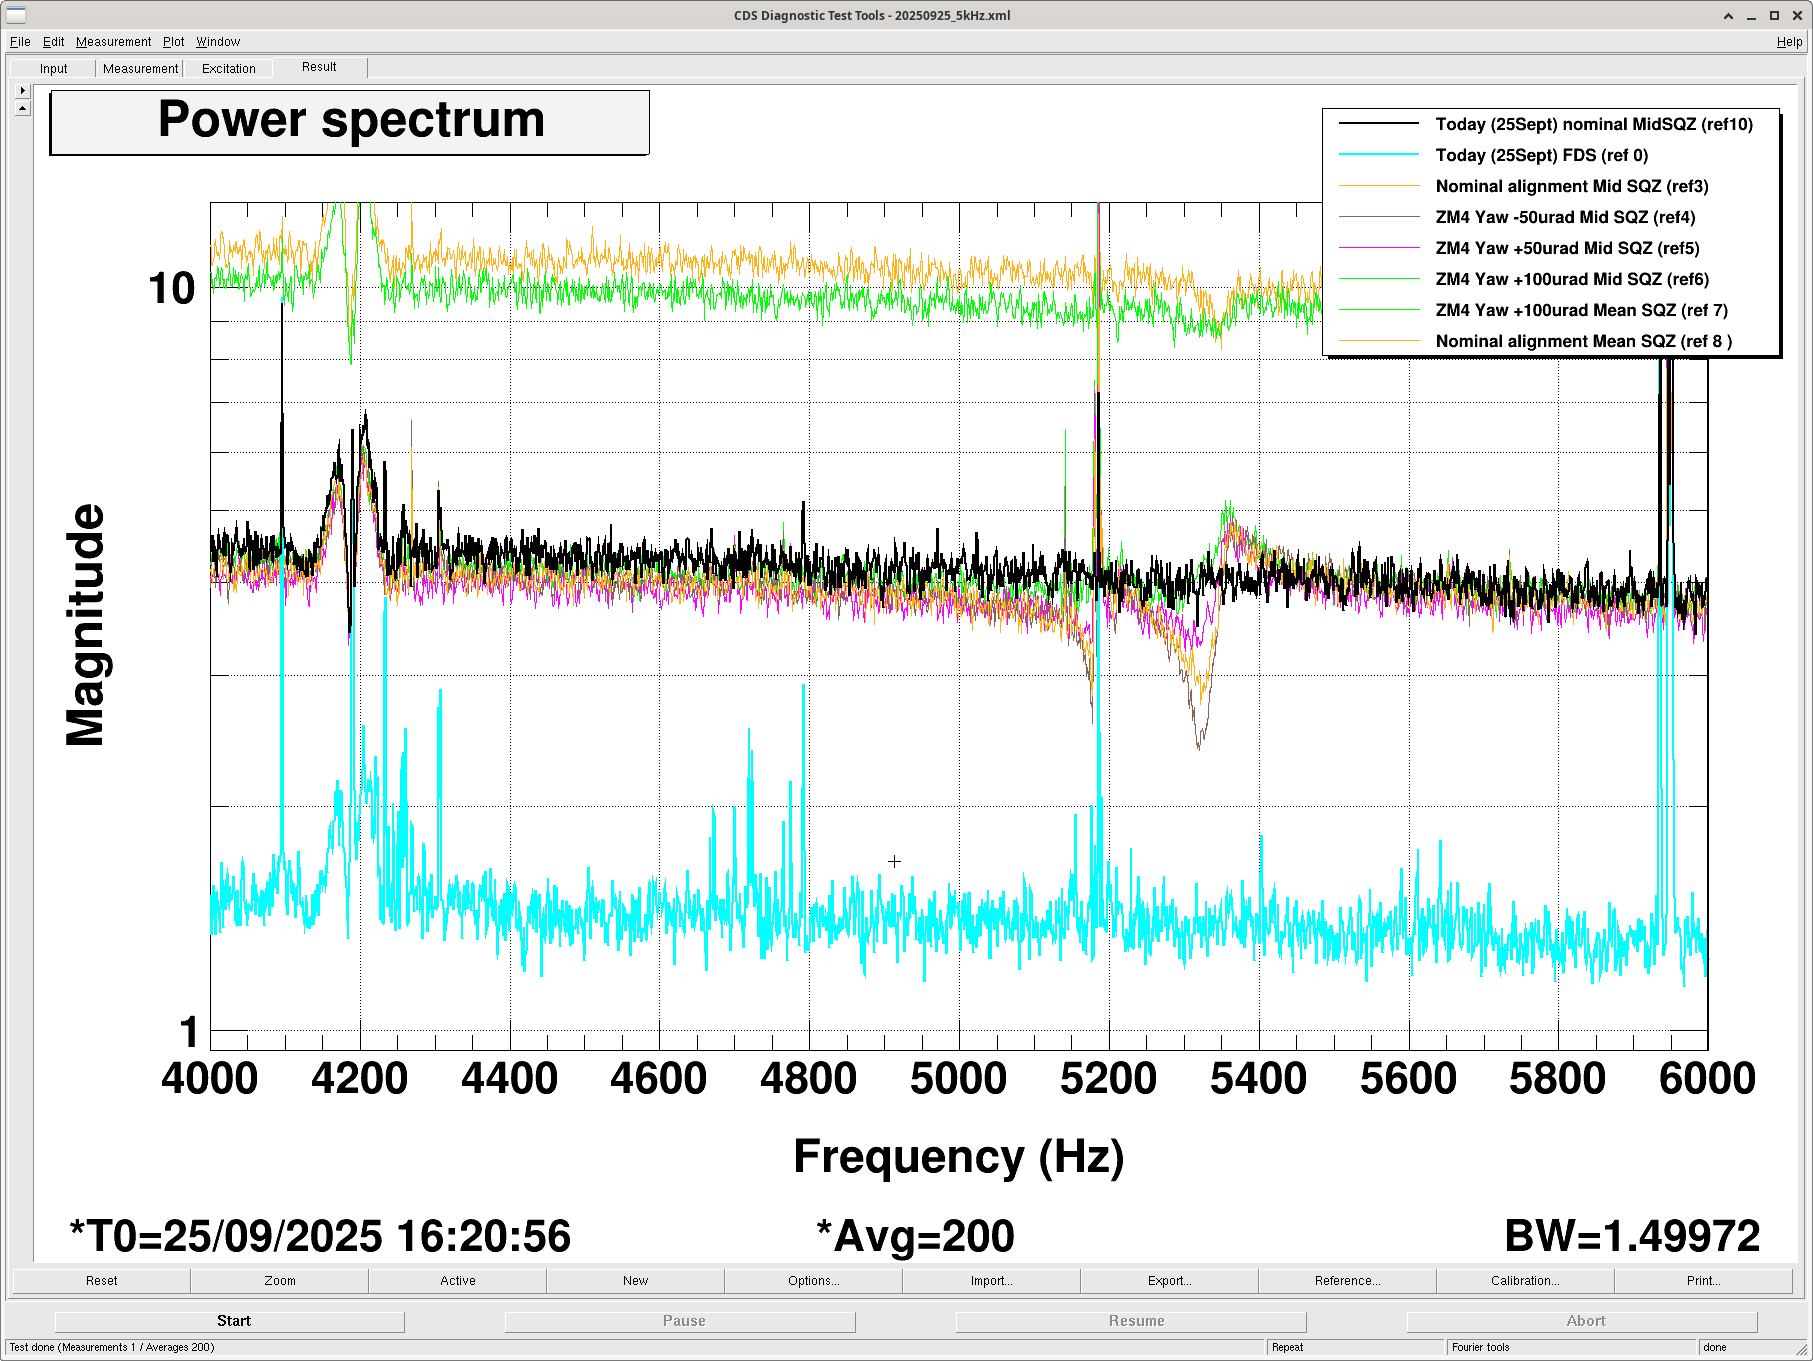The image size is (1813, 1361).
Task: Click the Export... button
Action: click(1169, 1280)
